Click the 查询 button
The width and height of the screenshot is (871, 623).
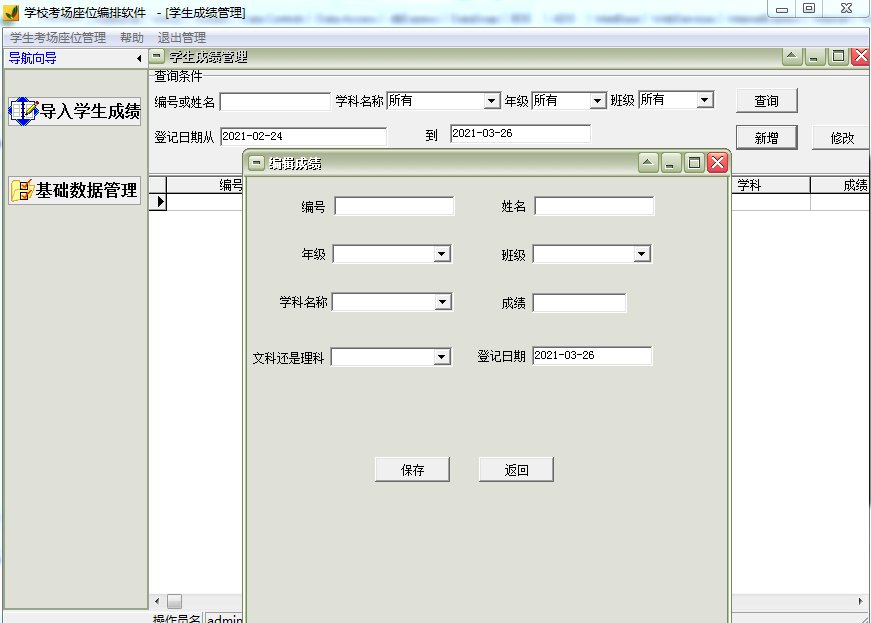tap(767, 101)
